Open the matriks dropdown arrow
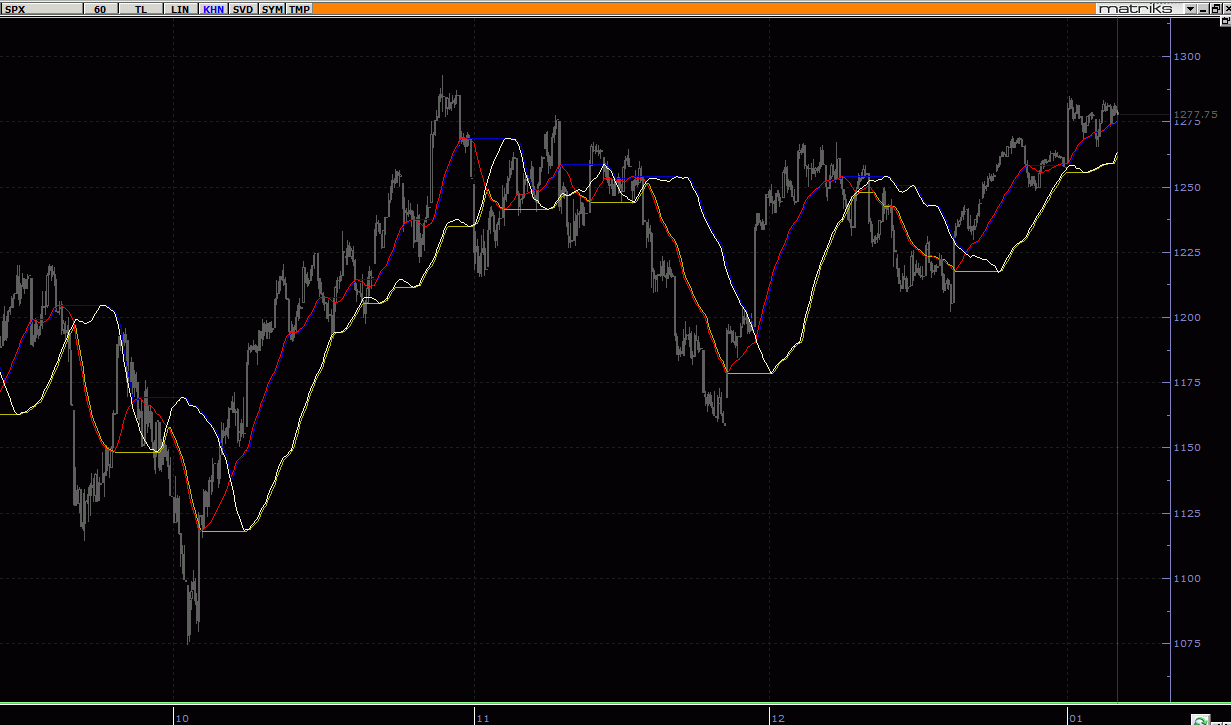Viewport: 1231px width, 725px height. (1190, 8)
